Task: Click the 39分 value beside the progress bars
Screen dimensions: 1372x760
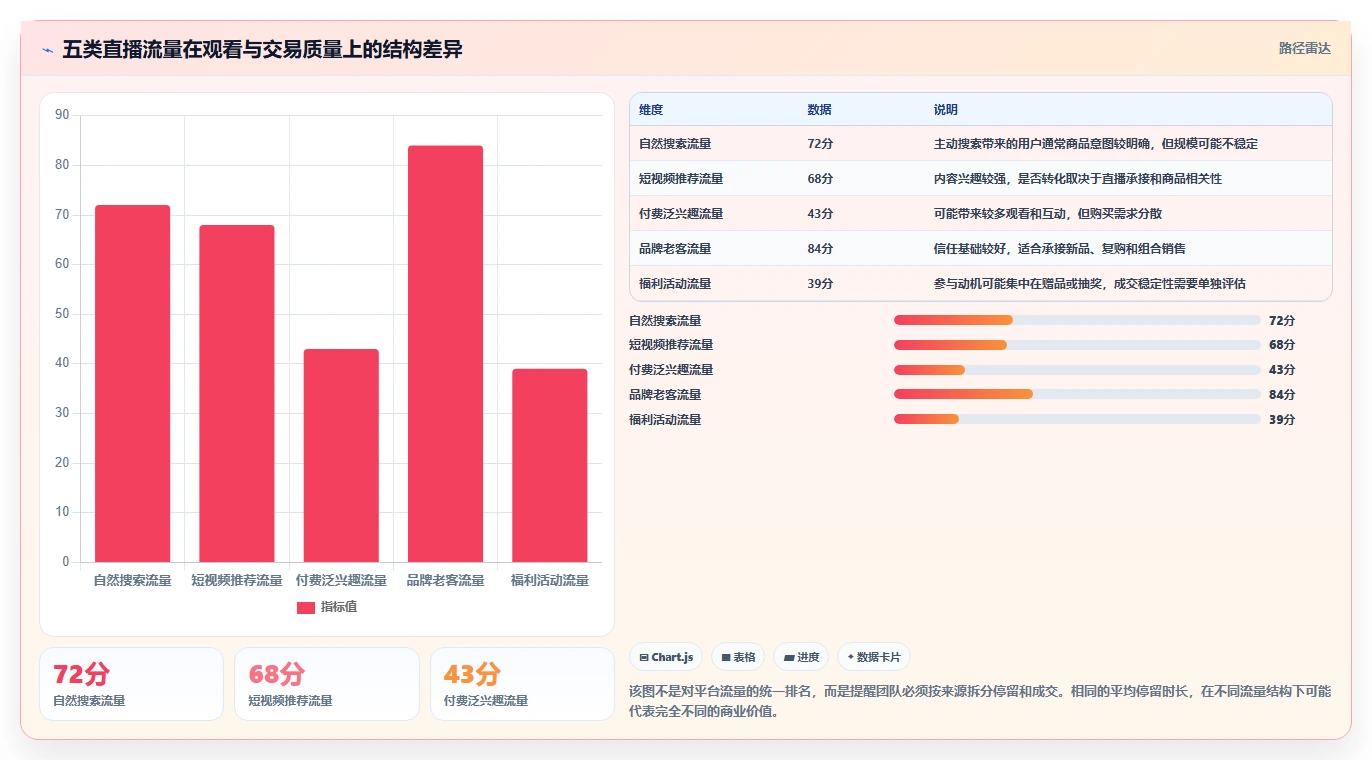Action: tap(1282, 420)
